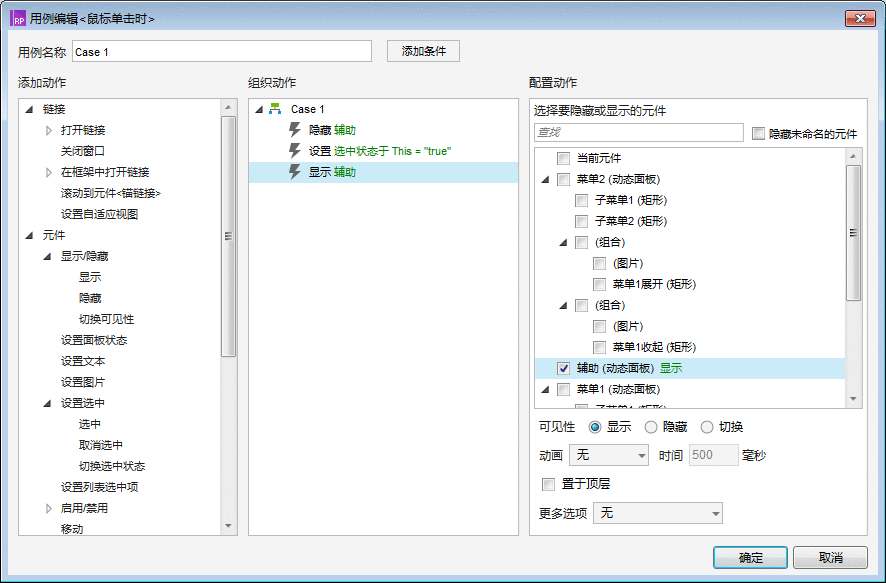
Task: Collapse the 显示/隐藏 node
Action: [47, 256]
